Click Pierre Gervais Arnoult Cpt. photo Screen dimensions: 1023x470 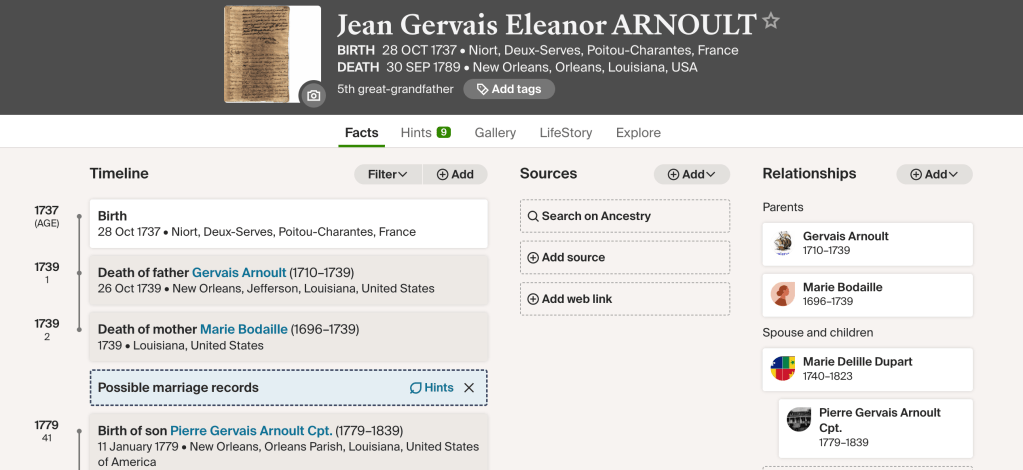[x=799, y=420]
